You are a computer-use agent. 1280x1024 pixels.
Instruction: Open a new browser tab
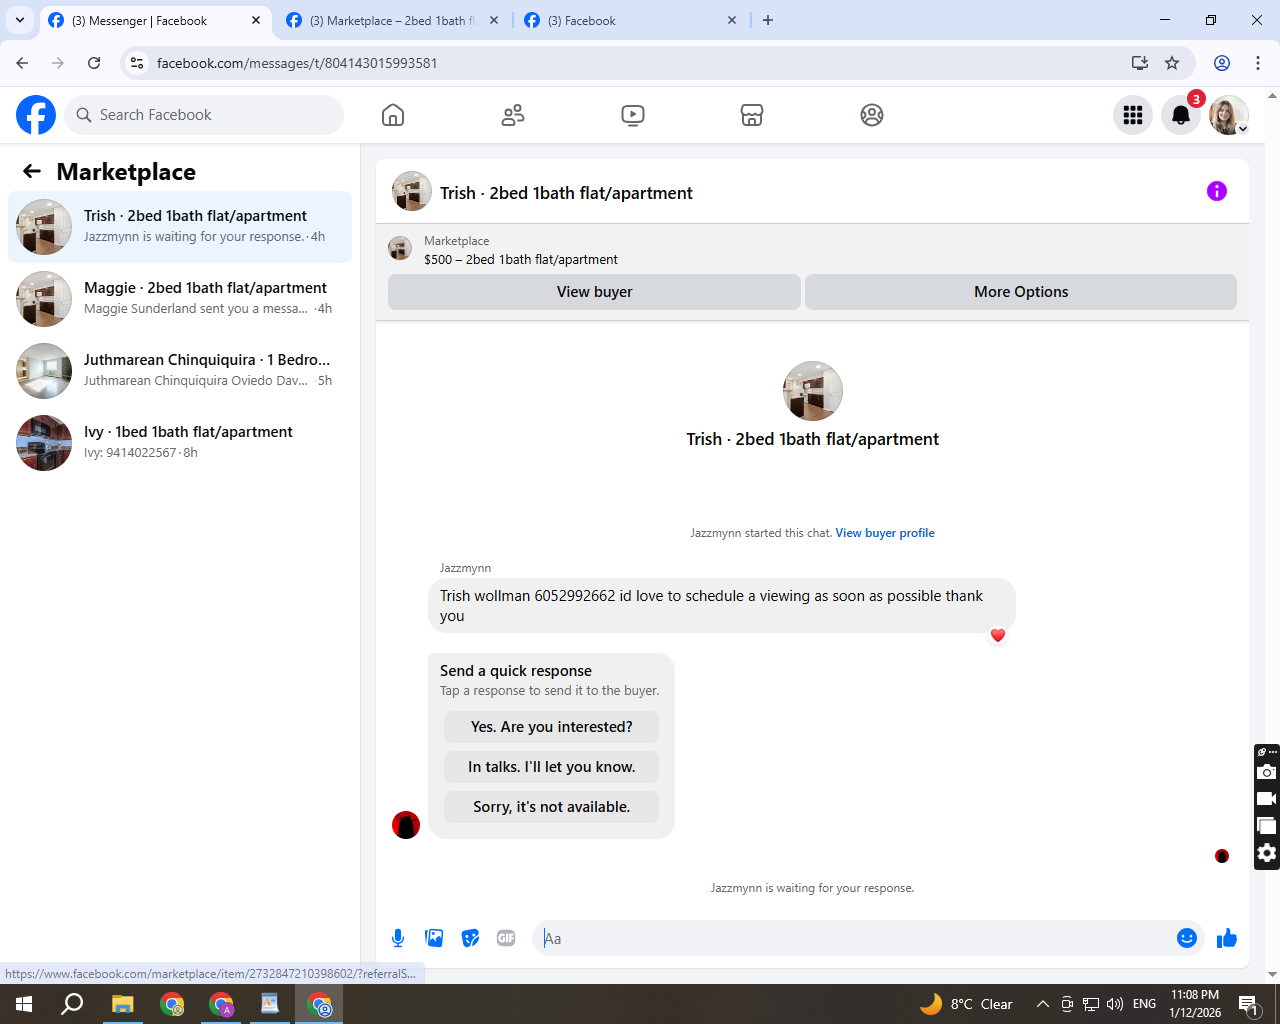(x=768, y=20)
